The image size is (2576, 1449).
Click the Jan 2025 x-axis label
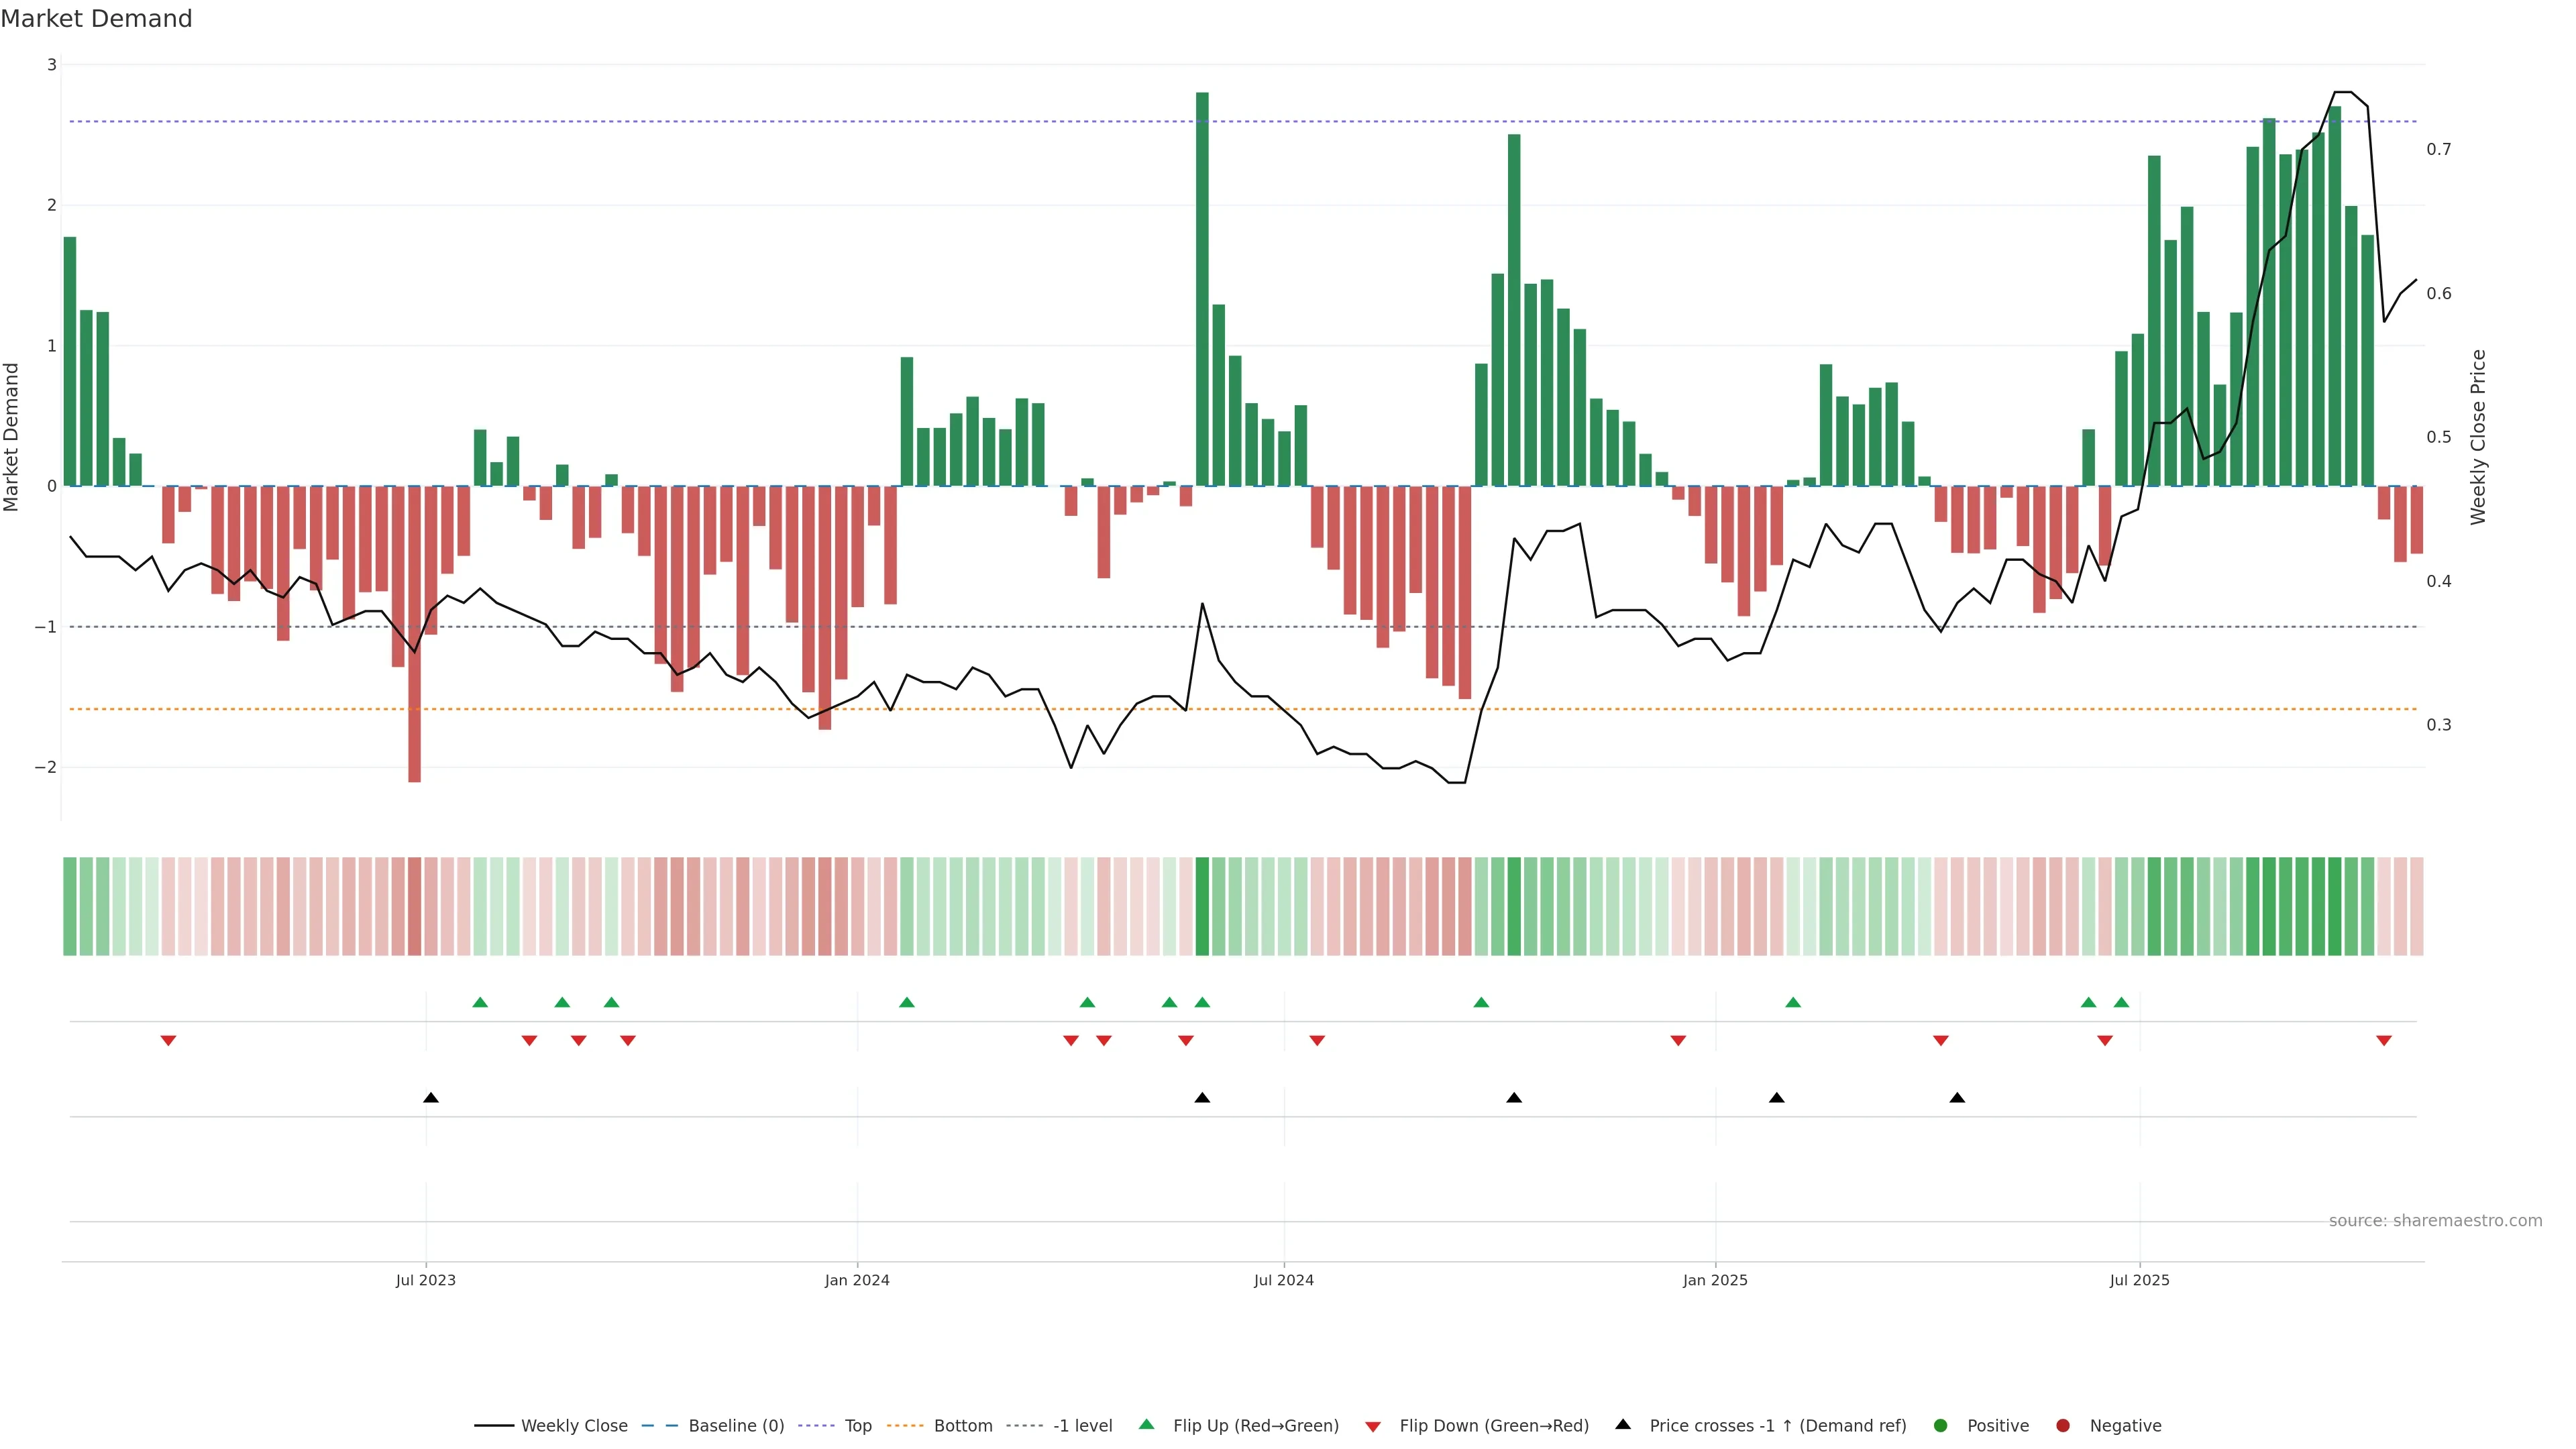pos(1715,1280)
